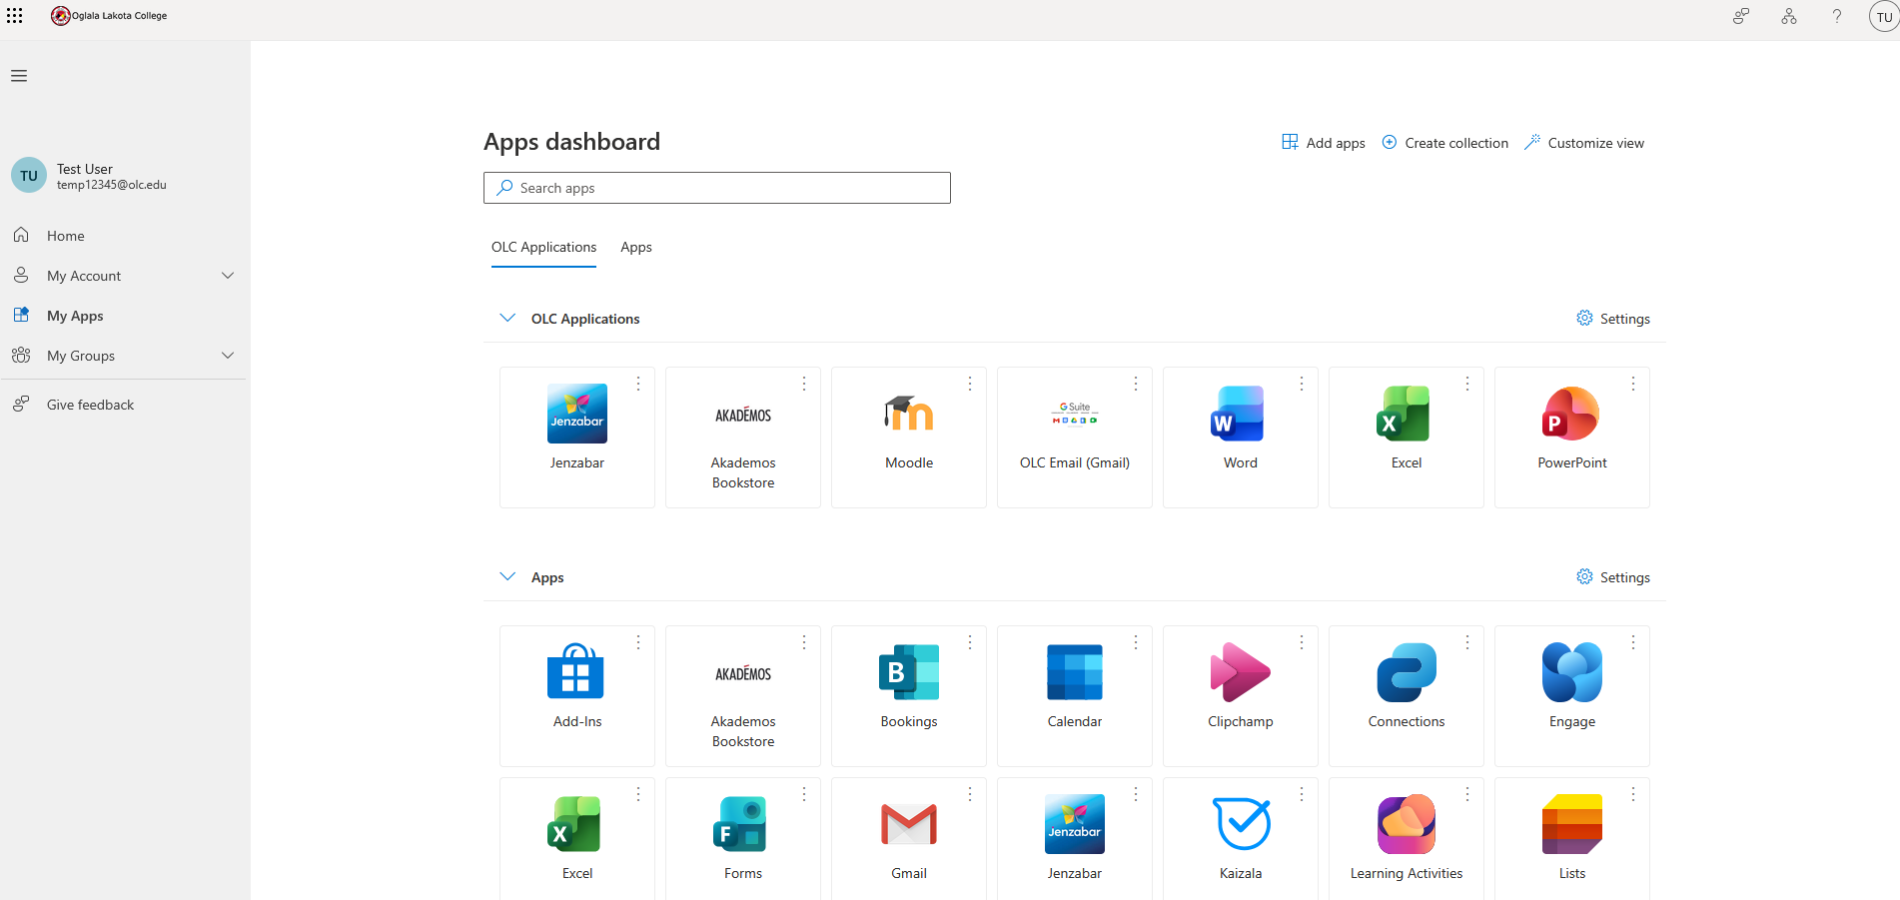Open Akademos Bookstore in OLC Applications
Screen dimensions: 1900x900
coord(743,438)
